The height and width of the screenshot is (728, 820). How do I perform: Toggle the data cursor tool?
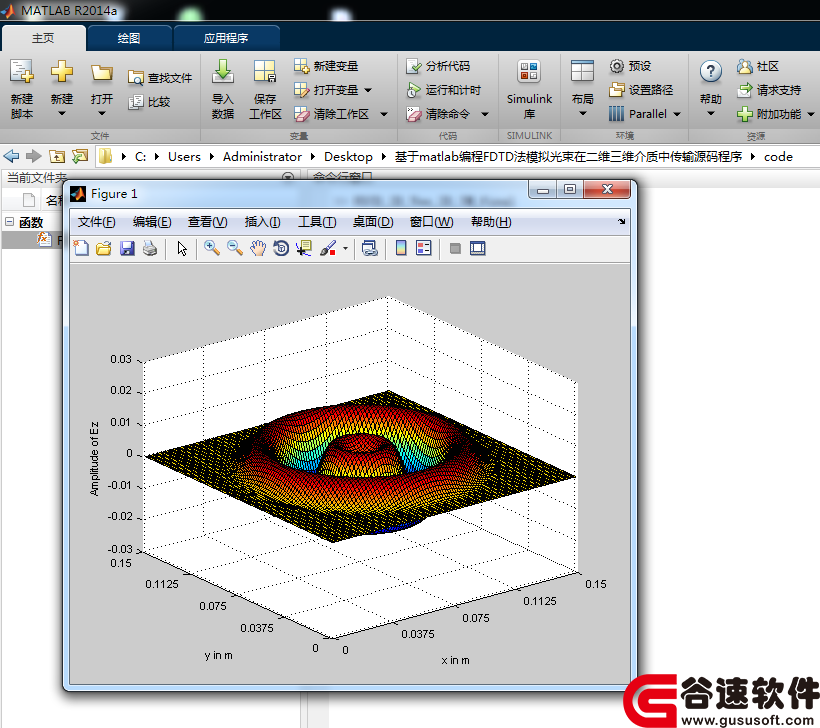[304, 248]
